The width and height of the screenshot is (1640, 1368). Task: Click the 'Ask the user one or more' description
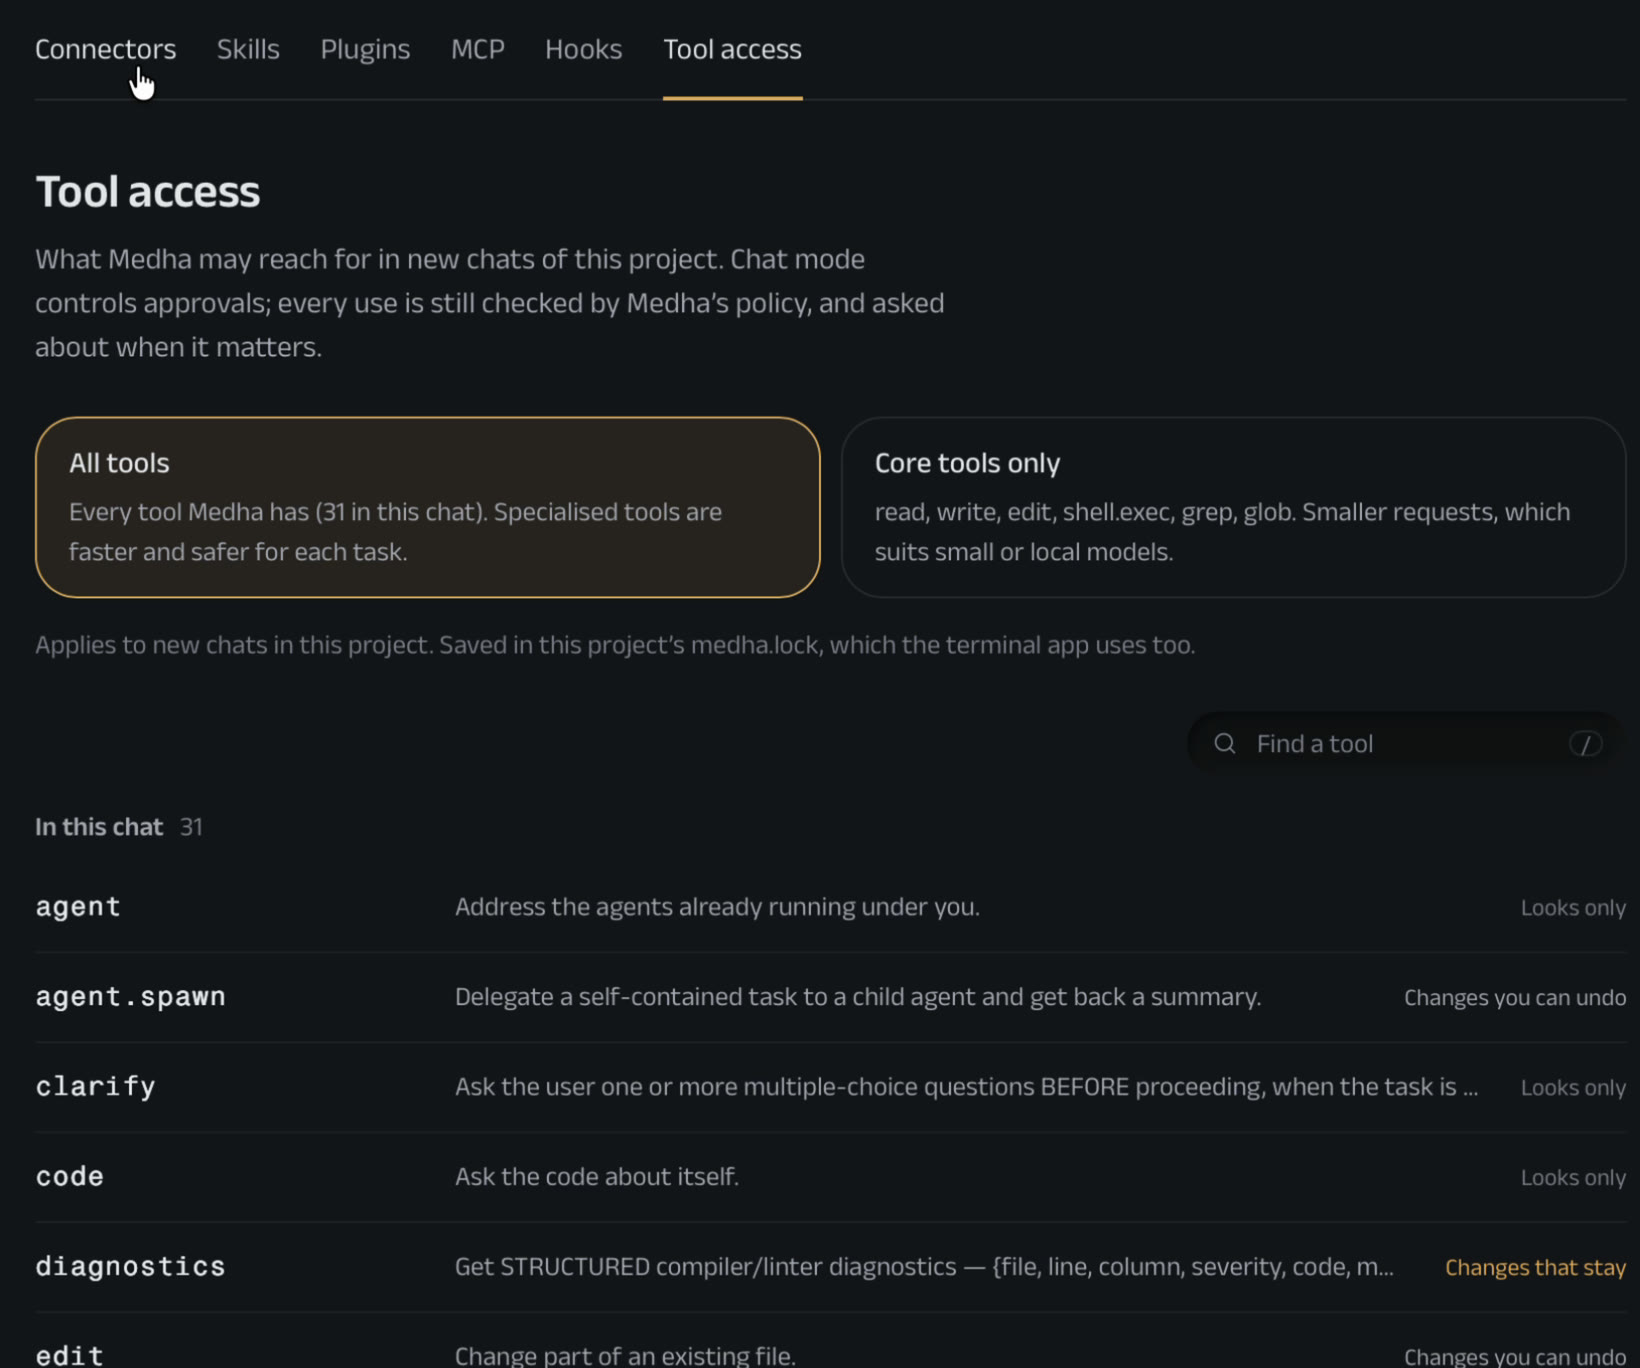(x=966, y=1087)
